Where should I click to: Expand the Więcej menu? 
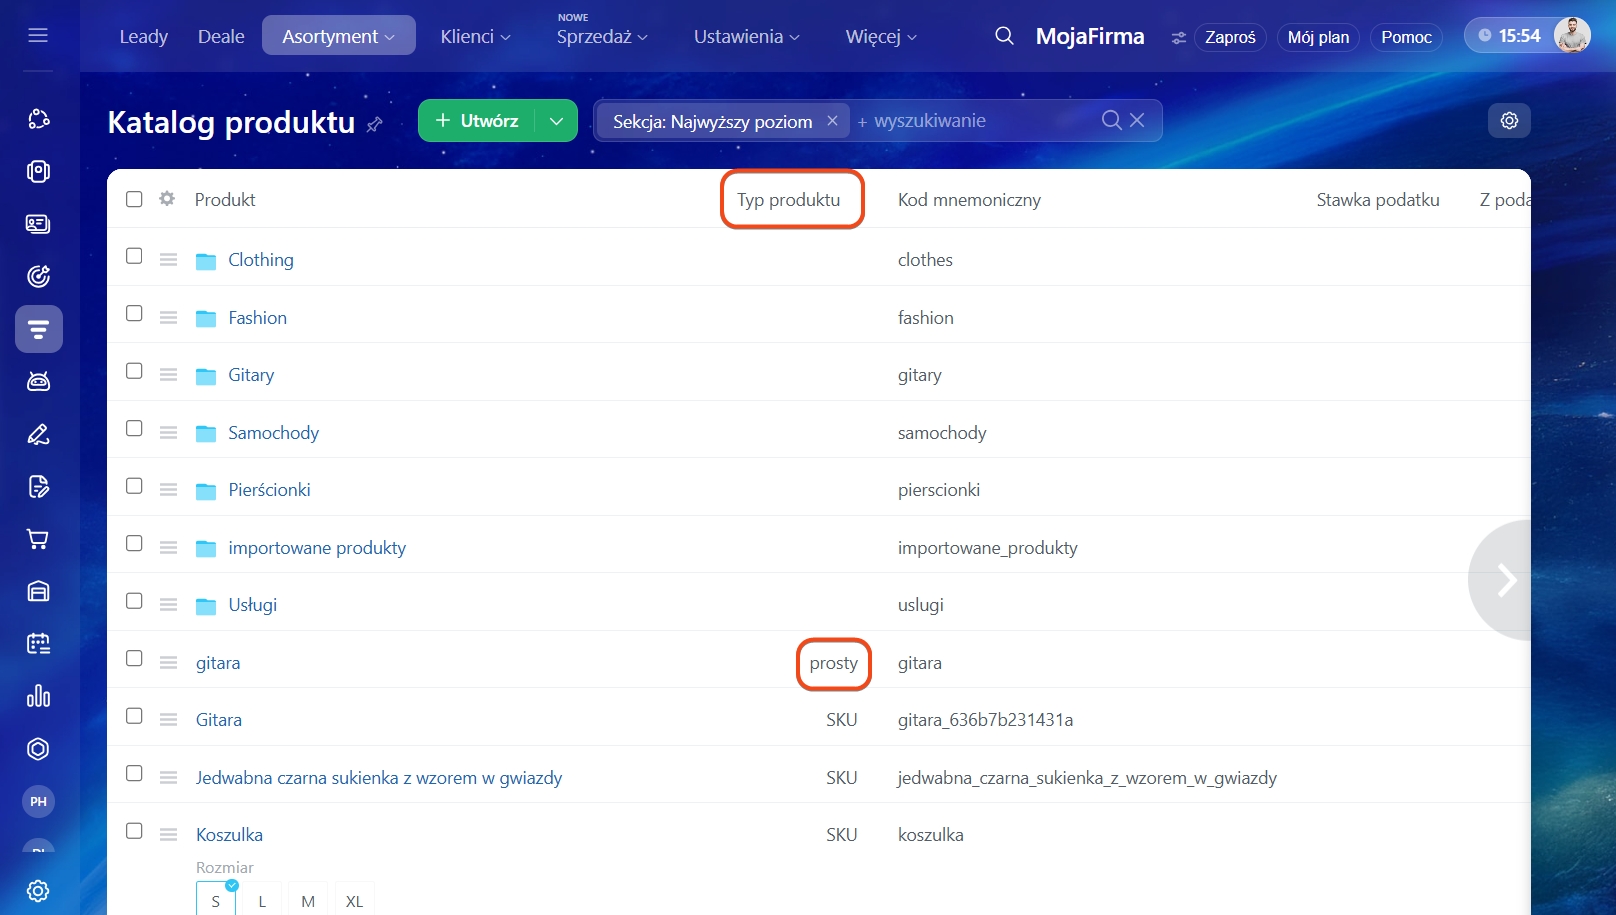point(880,36)
